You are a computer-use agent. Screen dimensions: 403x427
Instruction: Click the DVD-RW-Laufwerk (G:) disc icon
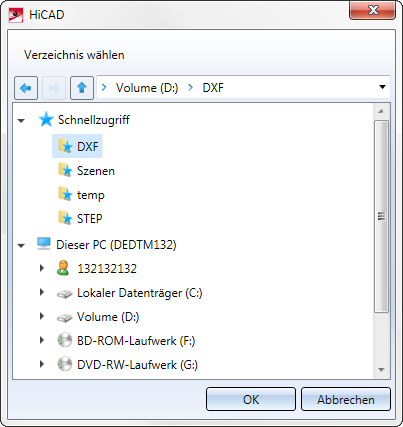pyautogui.click(x=64, y=364)
